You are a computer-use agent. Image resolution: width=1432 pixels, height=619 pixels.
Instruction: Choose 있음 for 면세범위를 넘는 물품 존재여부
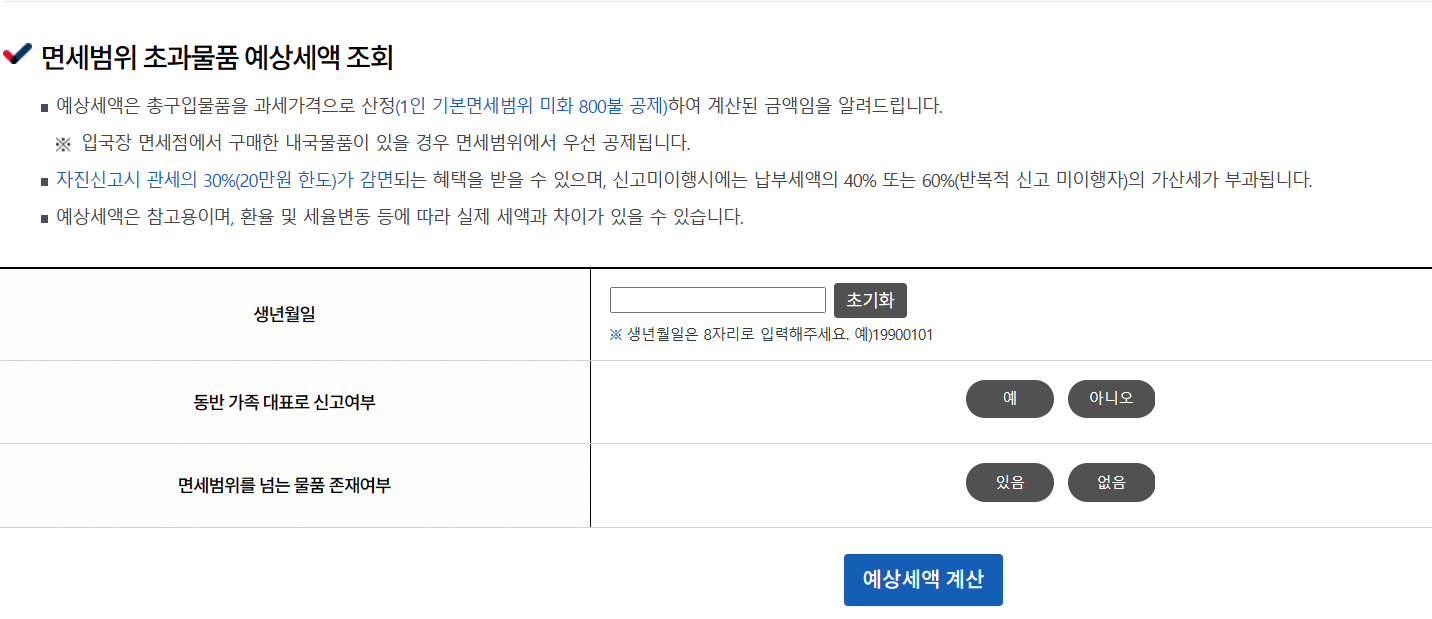tap(1009, 482)
